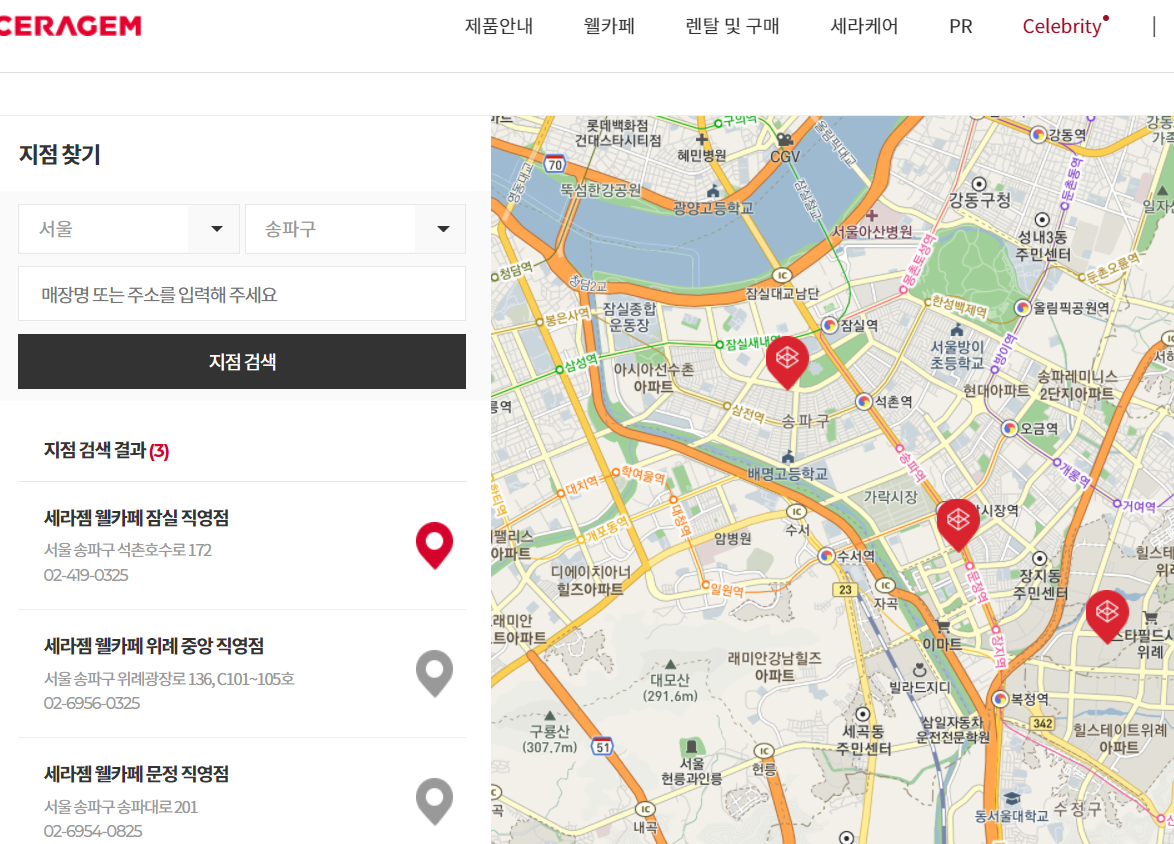Expand the 송파구 district dropdown

pos(356,228)
